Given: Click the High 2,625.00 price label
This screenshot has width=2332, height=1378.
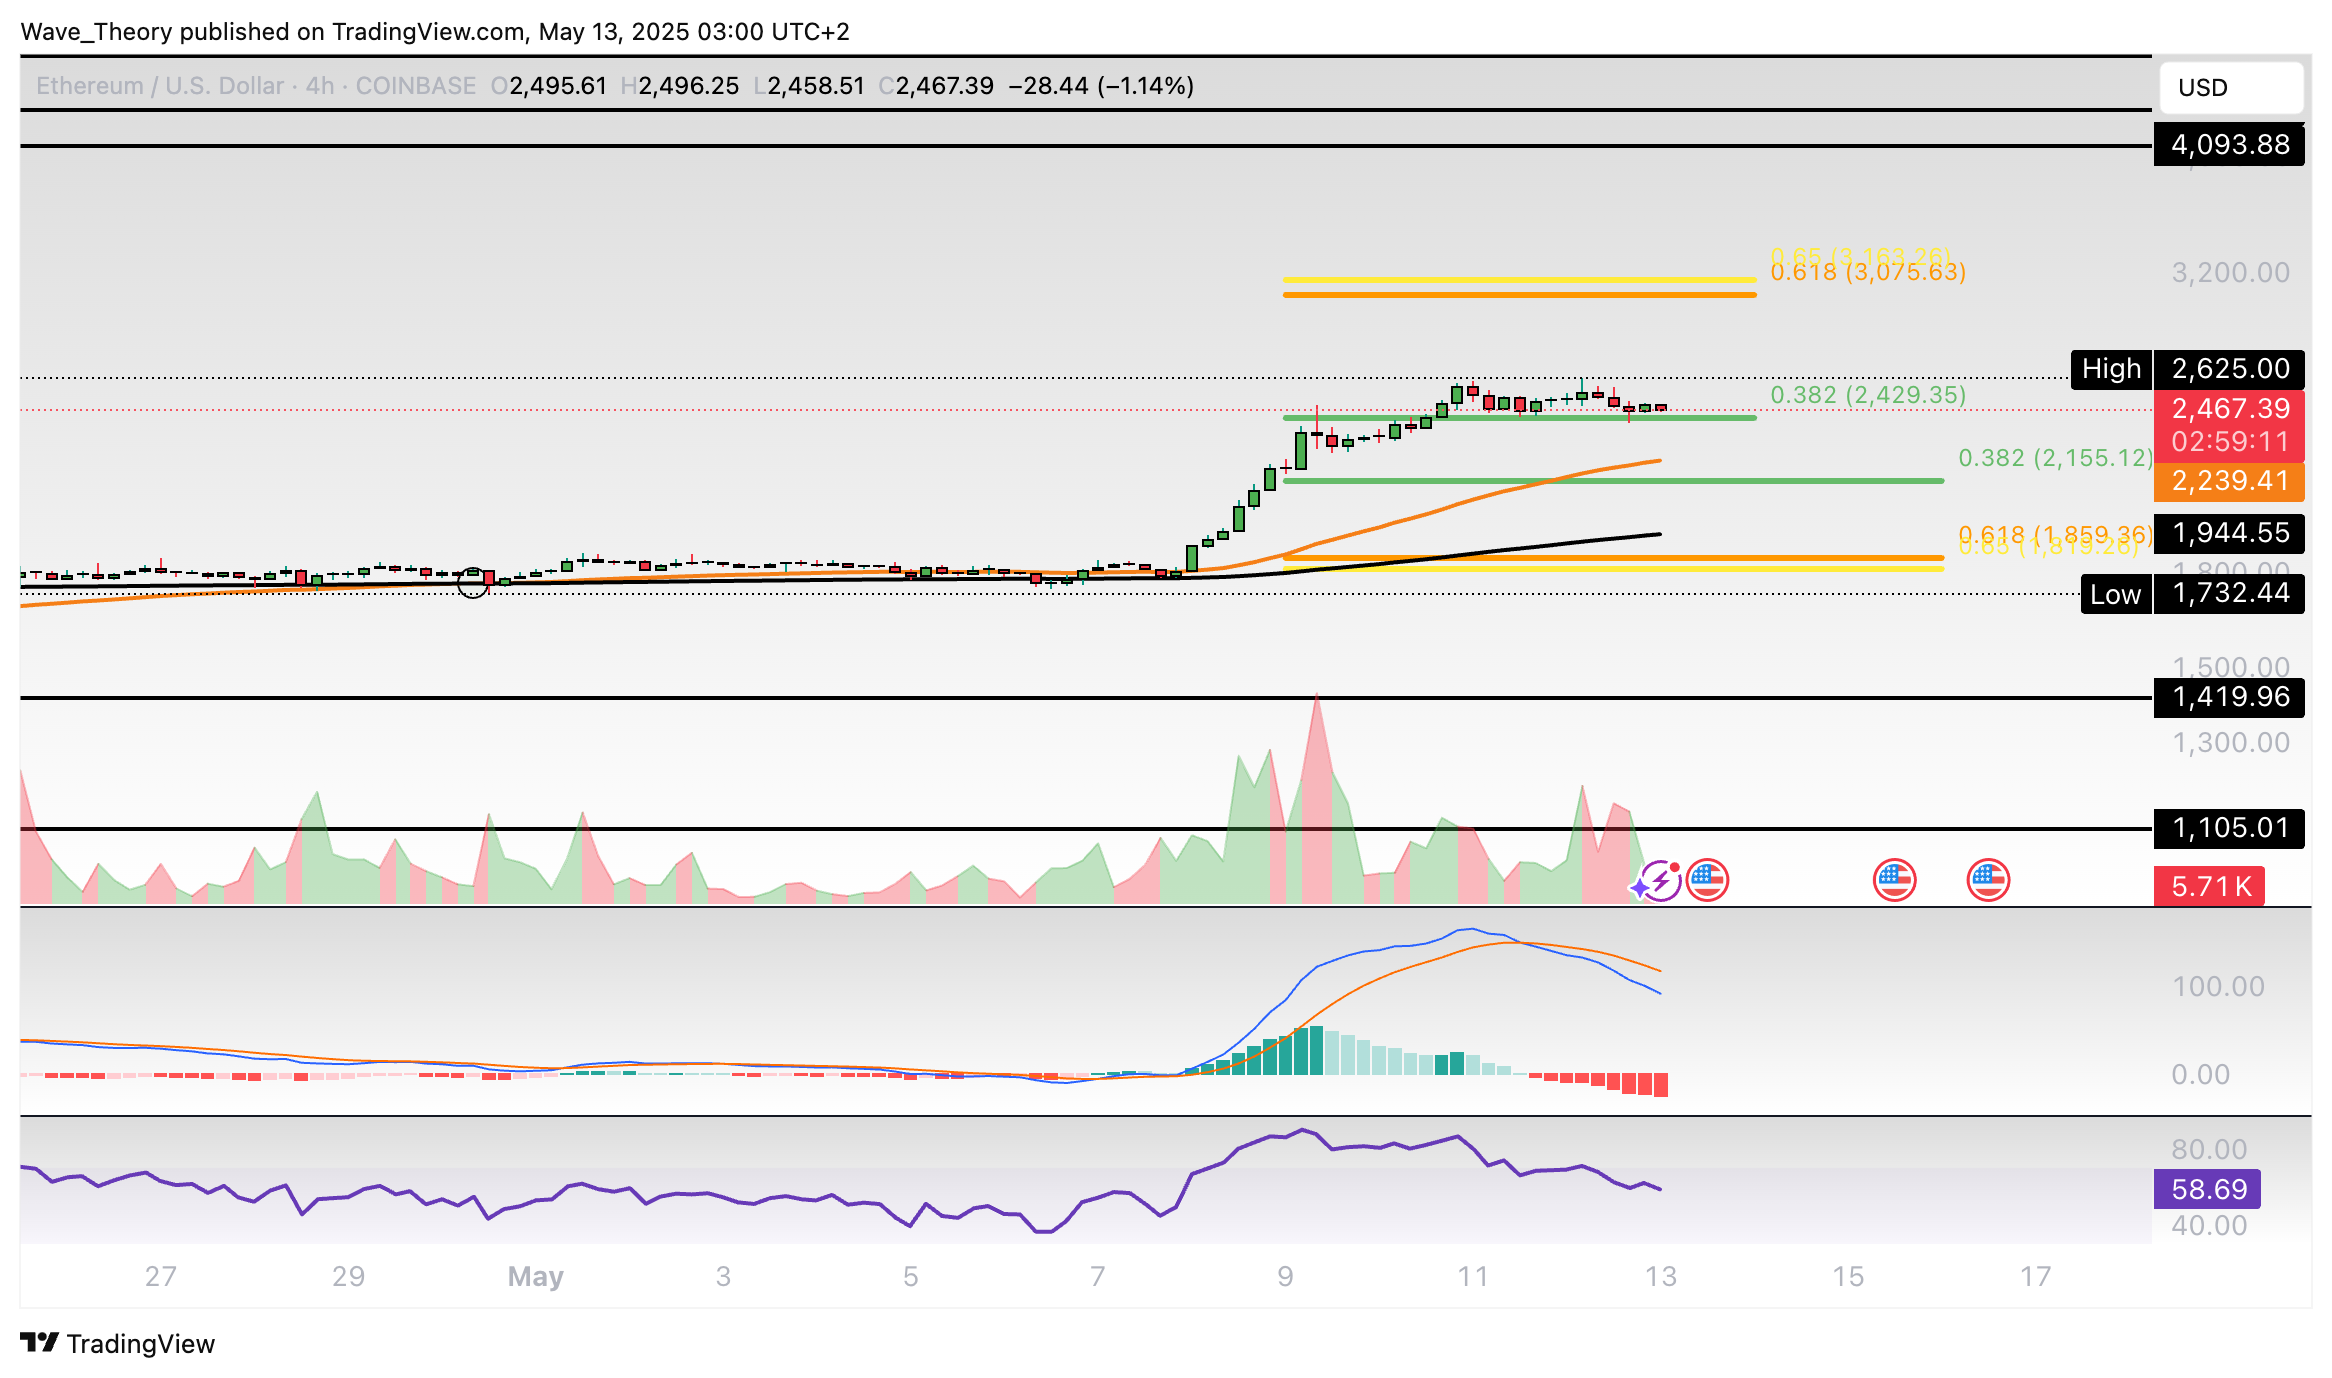Looking at the screenshot, I should [x=2229, y=369].
